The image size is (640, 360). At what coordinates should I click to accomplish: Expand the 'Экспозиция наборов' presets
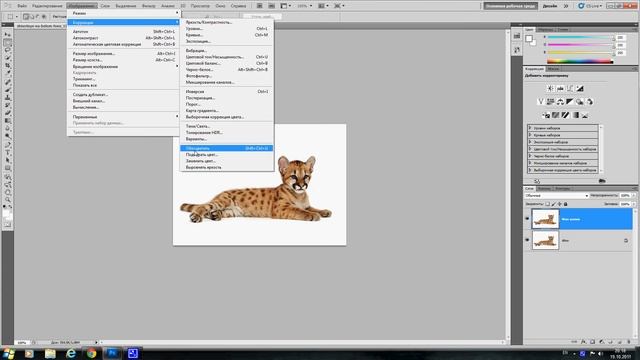click(530, 142)
